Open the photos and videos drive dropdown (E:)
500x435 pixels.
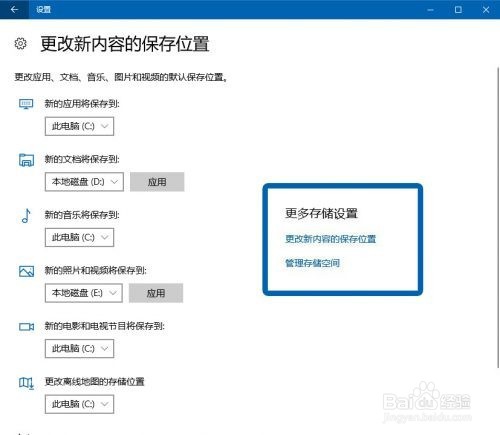tap(84, 293)
